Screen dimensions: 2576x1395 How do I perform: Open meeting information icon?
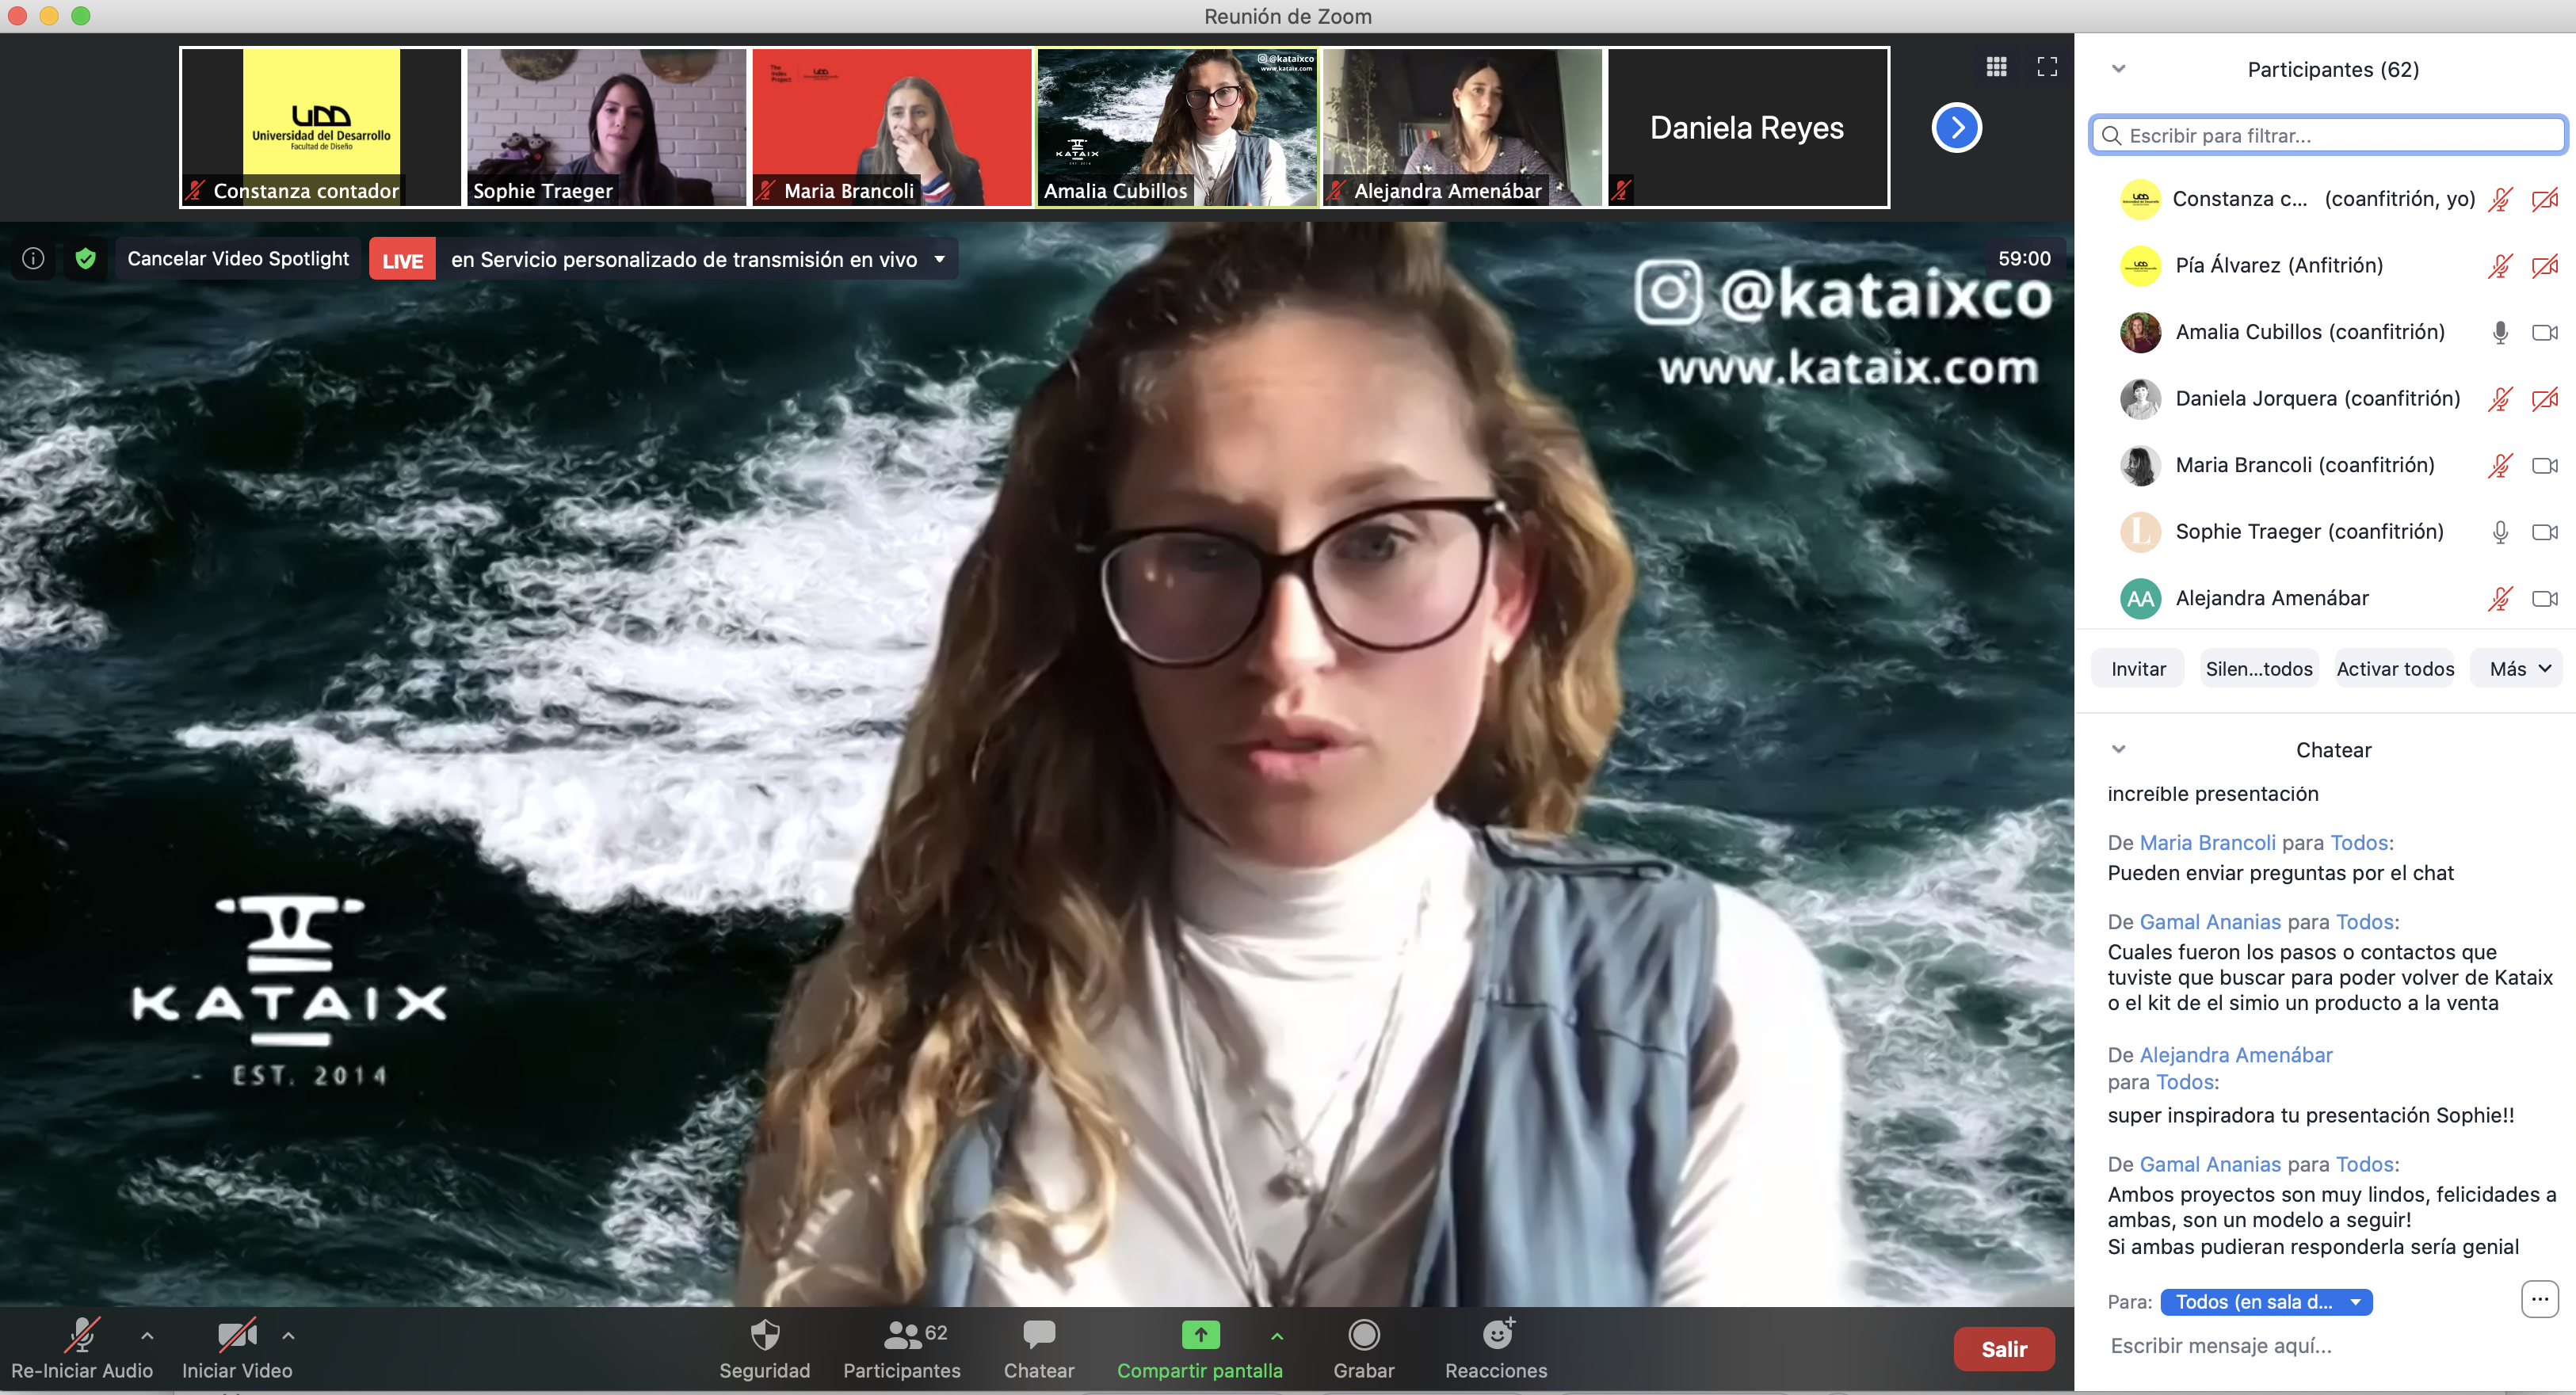coord(33,259)
